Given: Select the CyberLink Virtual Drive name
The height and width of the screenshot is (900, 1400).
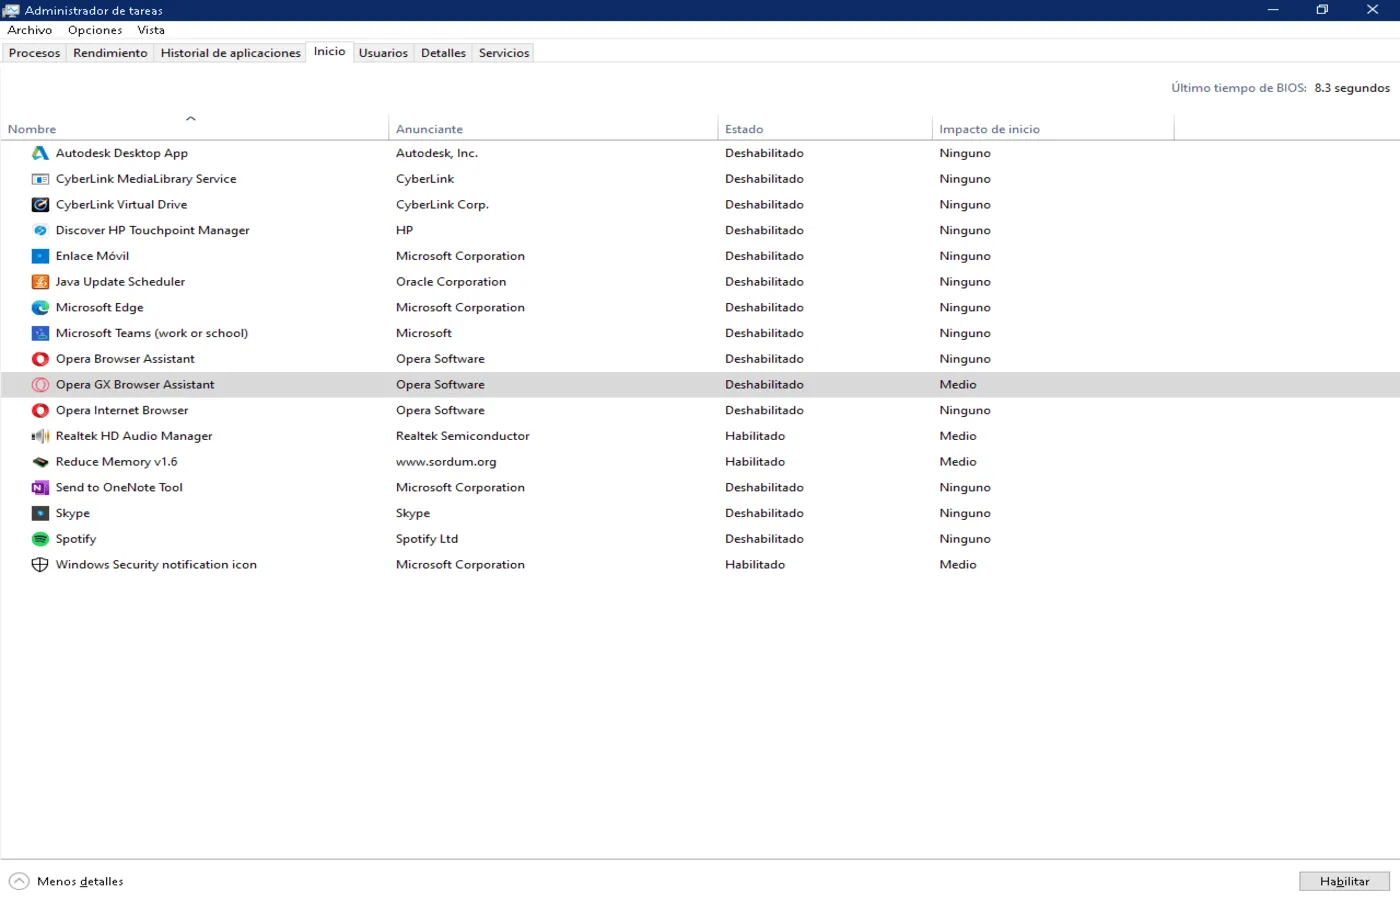Looking at the screenshot, I should (x=121, y=205).
